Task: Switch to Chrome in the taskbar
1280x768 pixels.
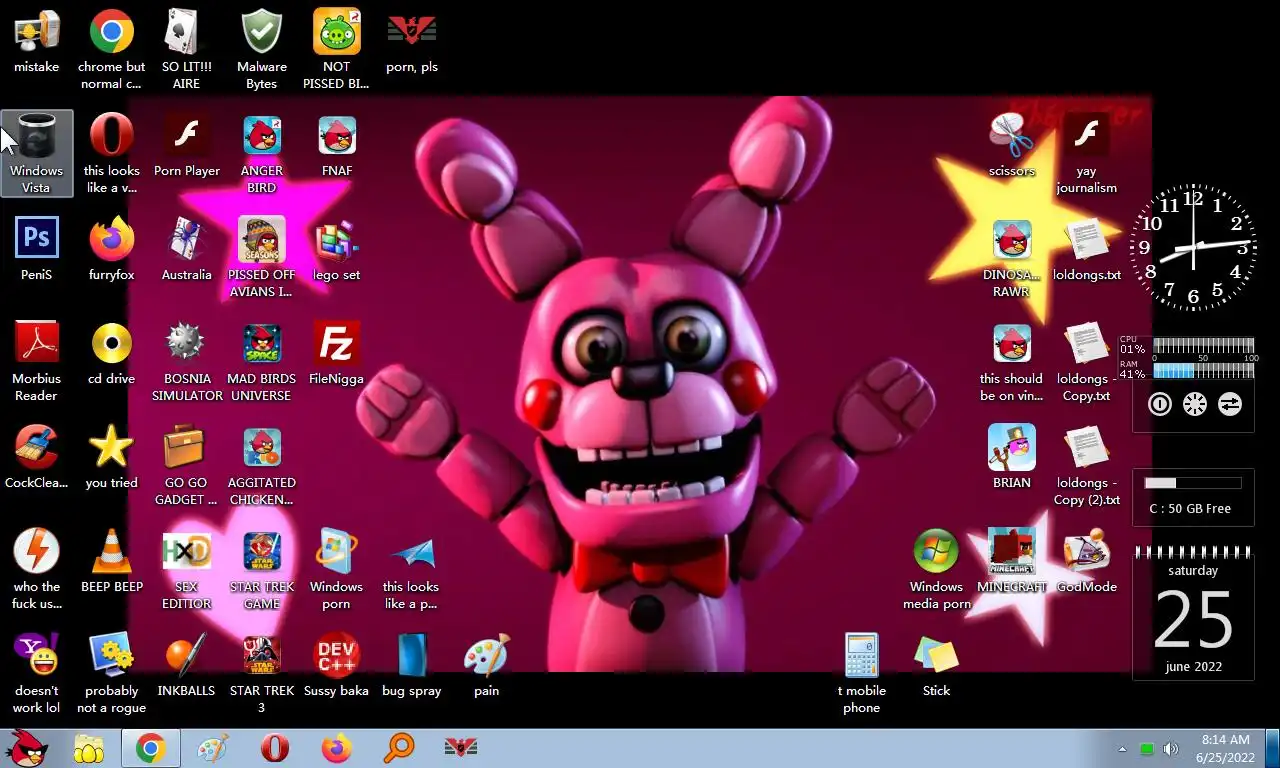Action: coord(151,748)
